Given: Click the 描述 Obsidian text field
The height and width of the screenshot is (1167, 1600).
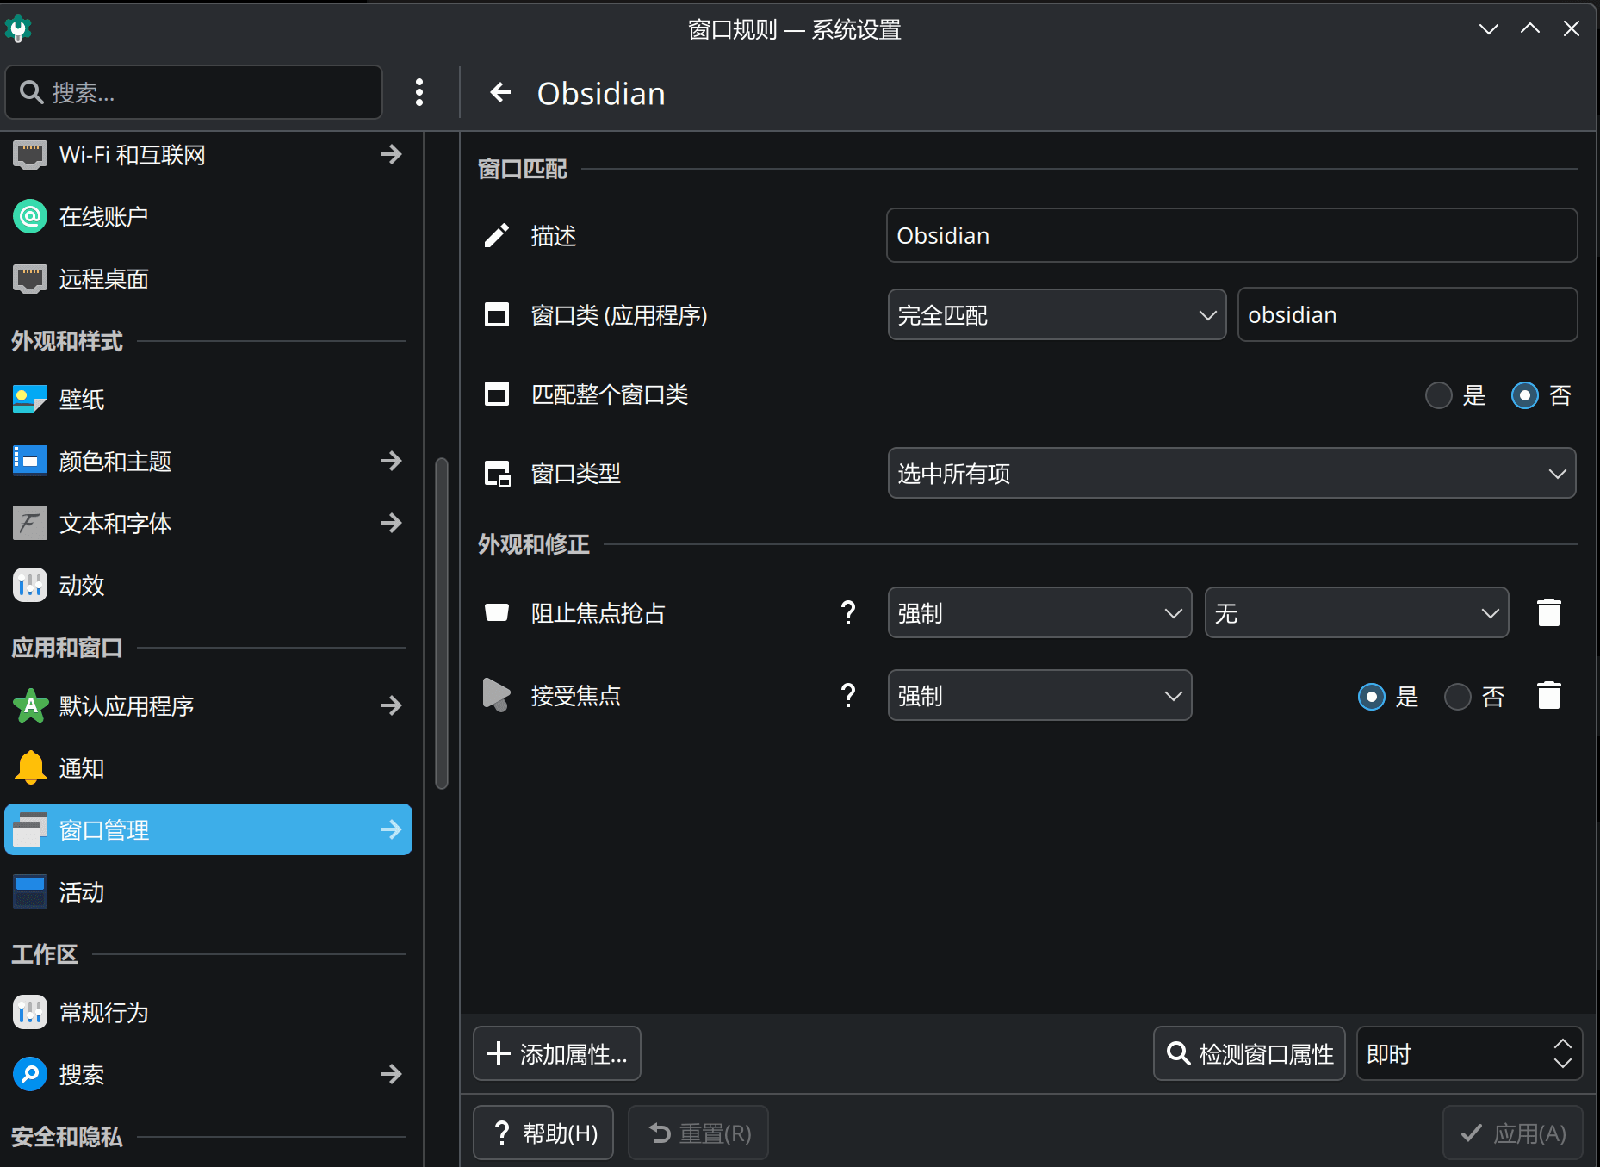Looking at the screenshot, I should [1232, 236].
